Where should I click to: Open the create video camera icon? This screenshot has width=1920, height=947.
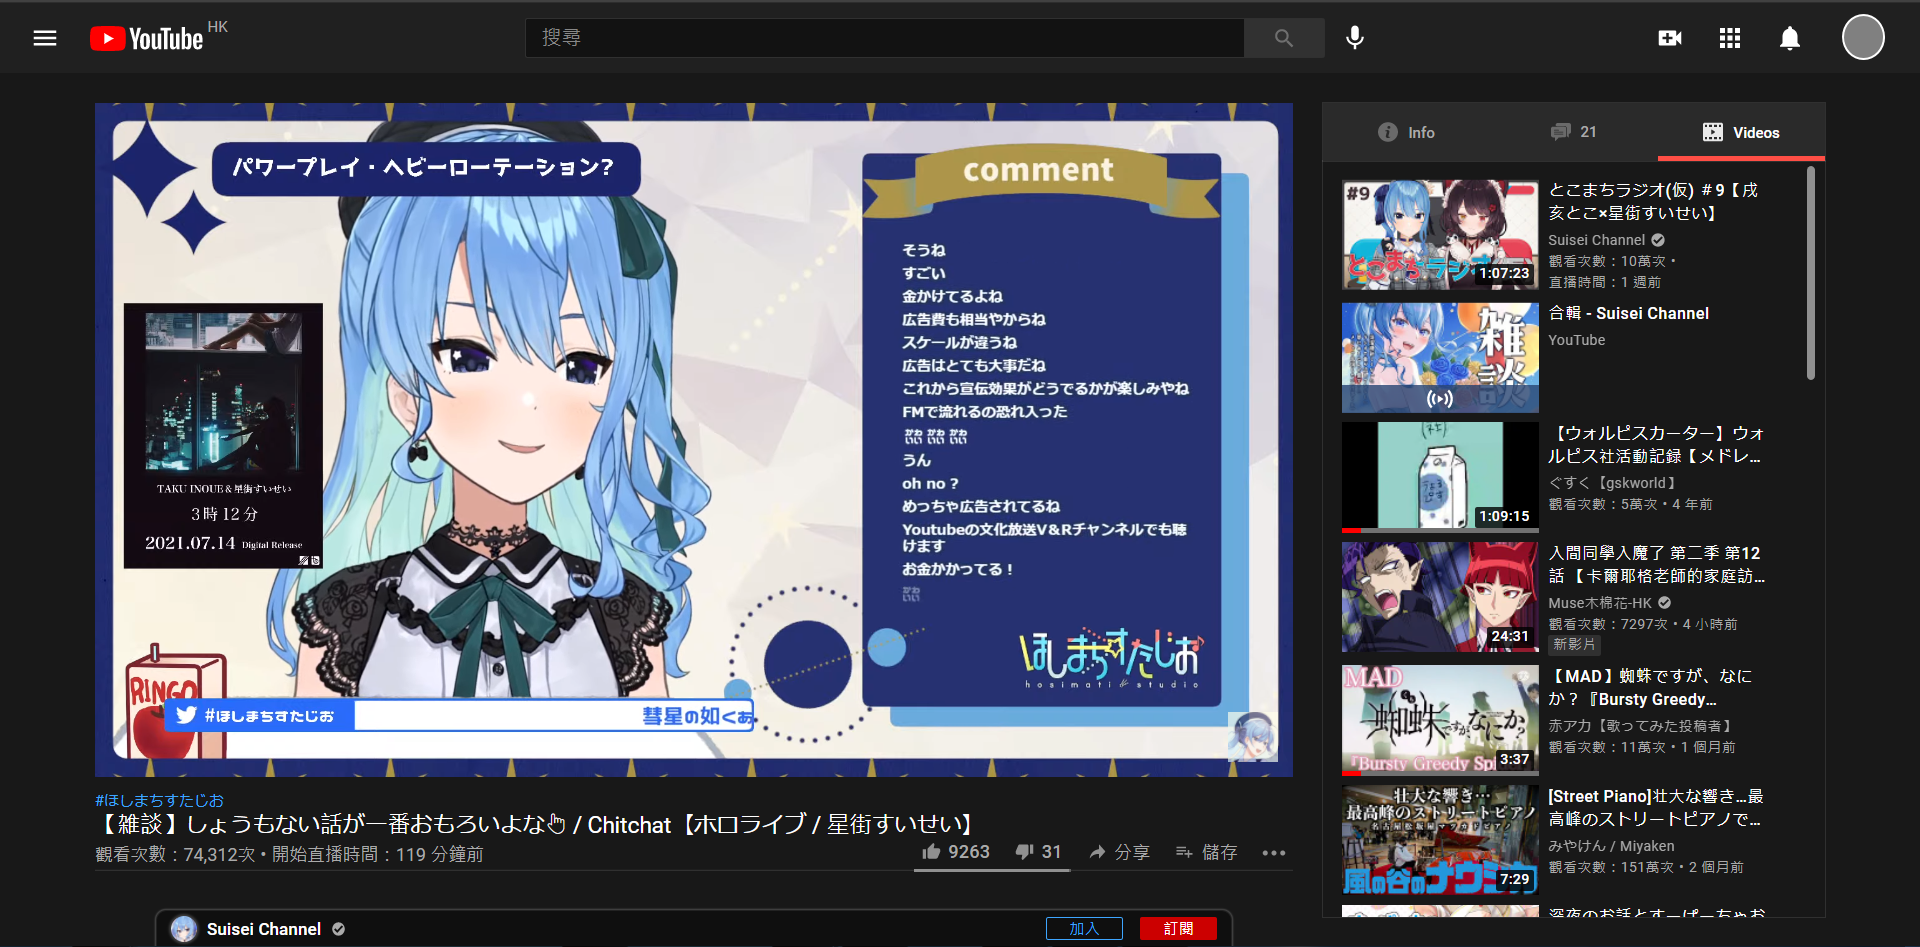pyautogui.click(x=1669, y=38)
